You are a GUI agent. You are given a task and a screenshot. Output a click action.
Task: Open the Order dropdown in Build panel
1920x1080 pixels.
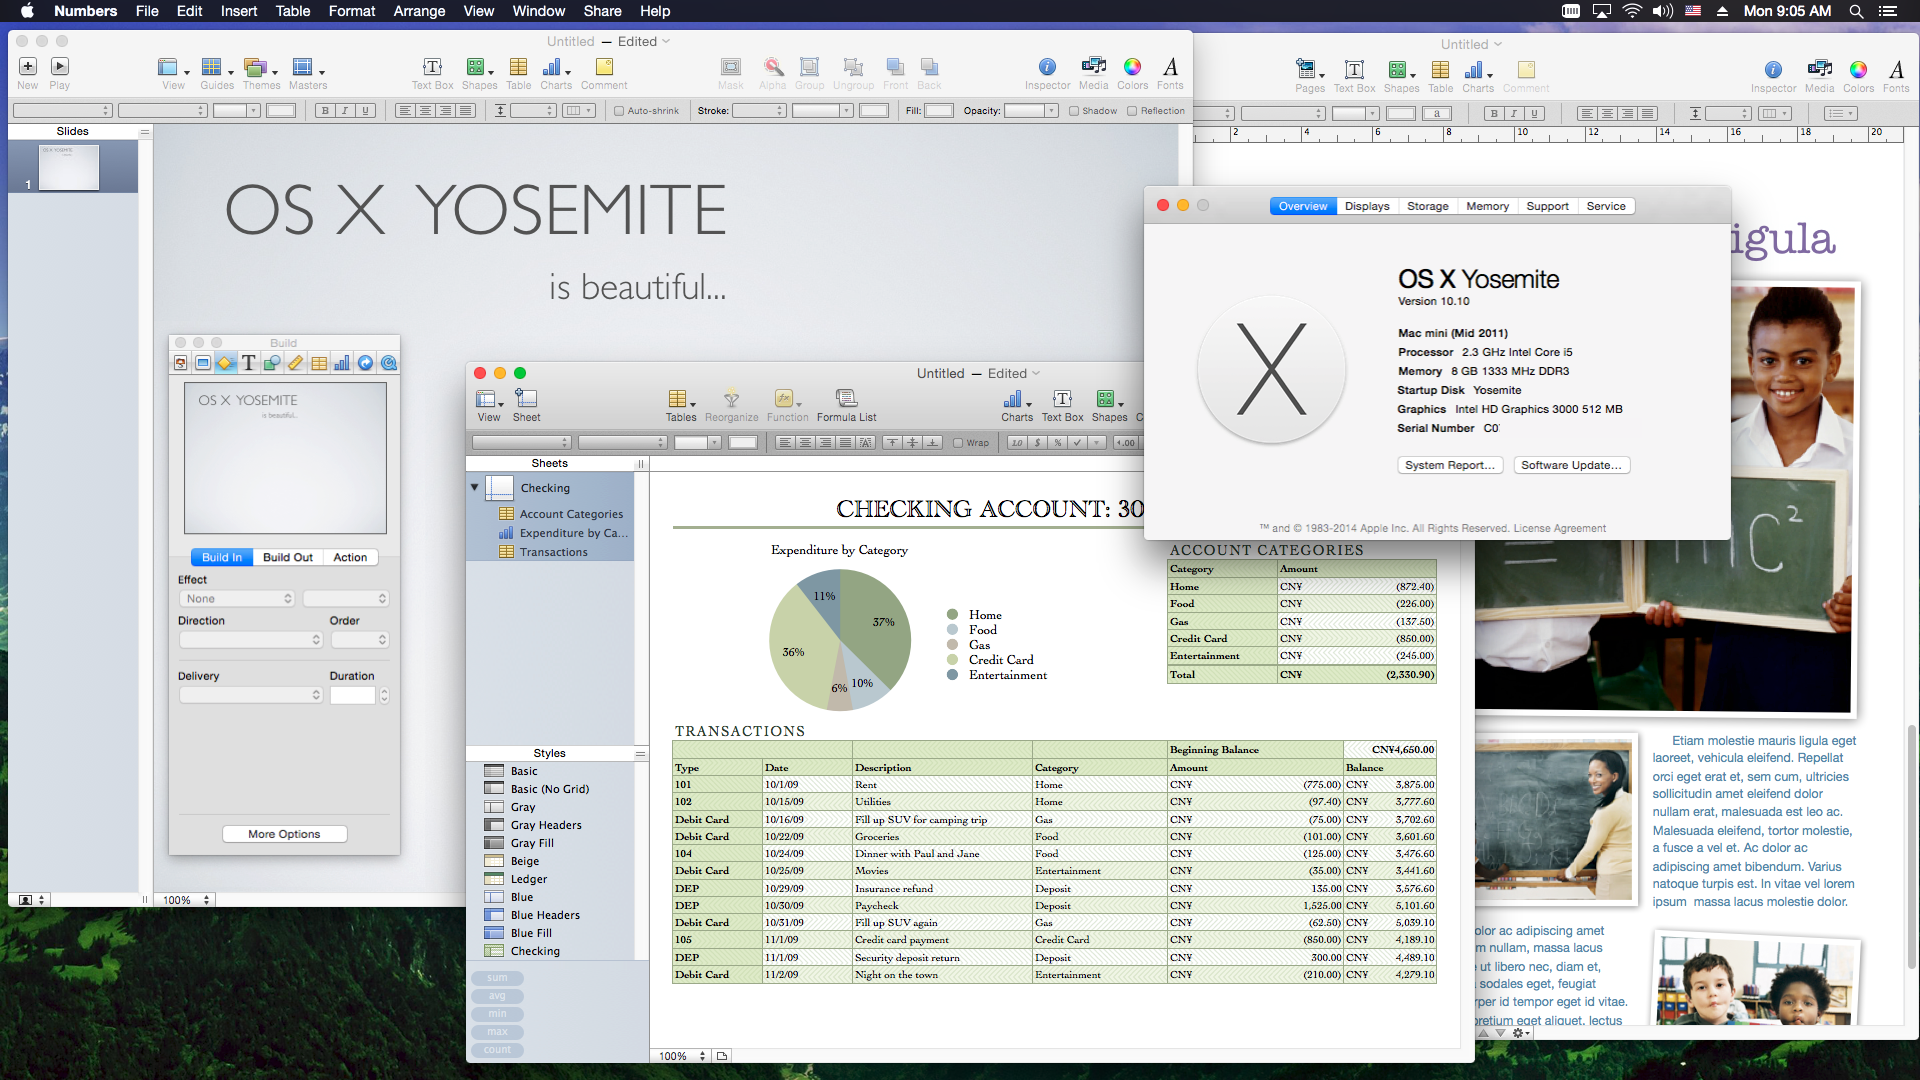coord(359,640)
